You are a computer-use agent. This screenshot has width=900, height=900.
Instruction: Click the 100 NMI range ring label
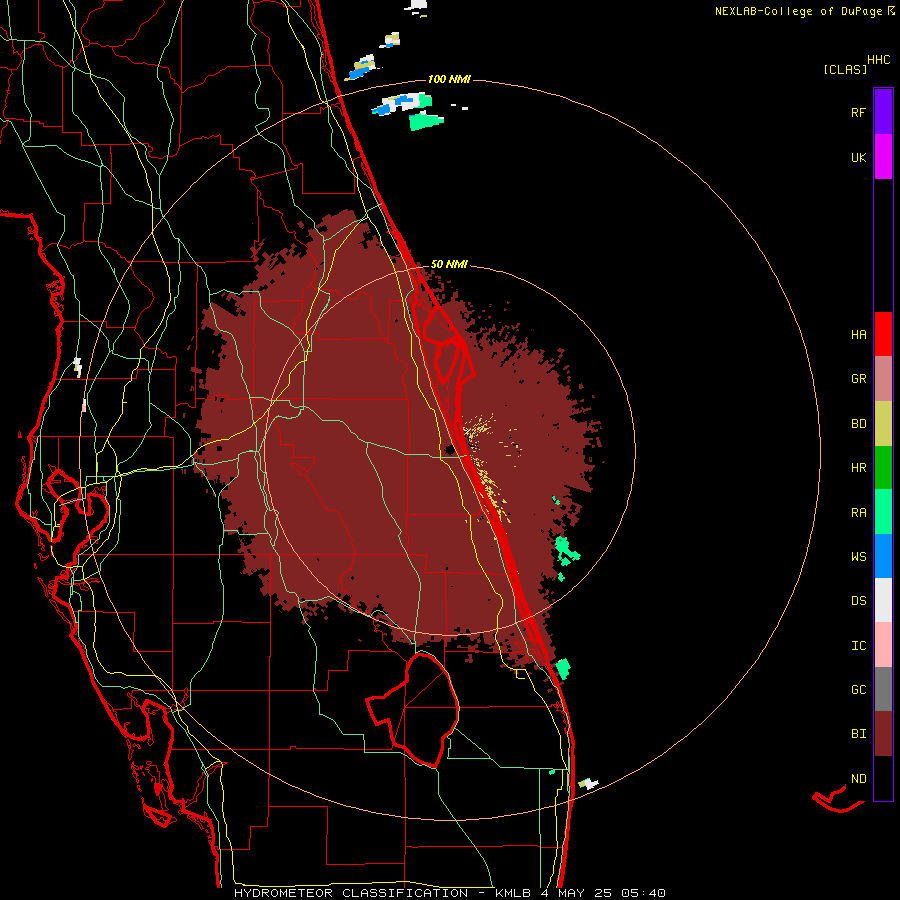coord(449,79)
